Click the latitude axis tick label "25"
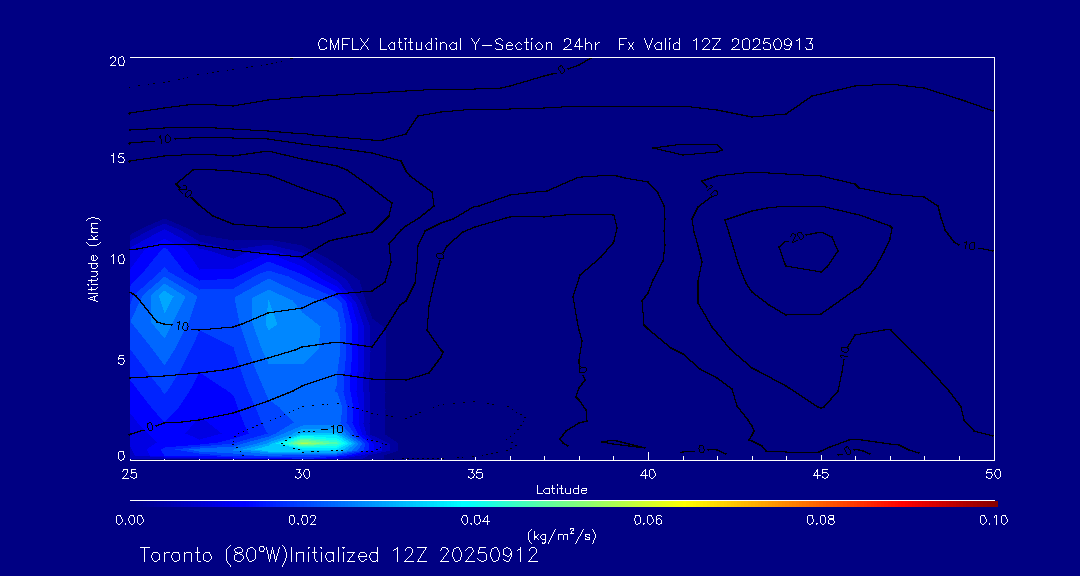 [x=129, y=474]
